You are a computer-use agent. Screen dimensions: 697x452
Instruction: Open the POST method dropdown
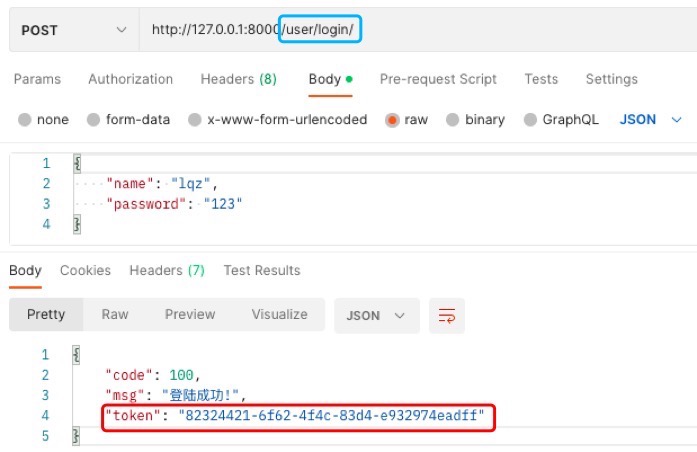(72, 30)
